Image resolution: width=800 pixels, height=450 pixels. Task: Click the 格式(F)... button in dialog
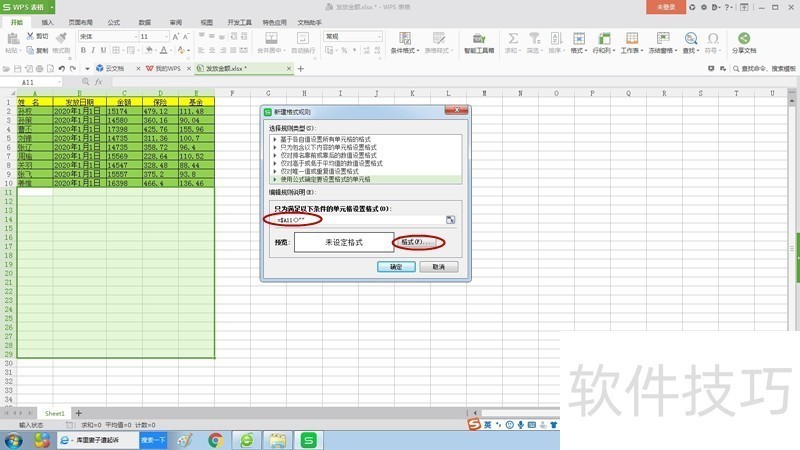click(418, 242)
